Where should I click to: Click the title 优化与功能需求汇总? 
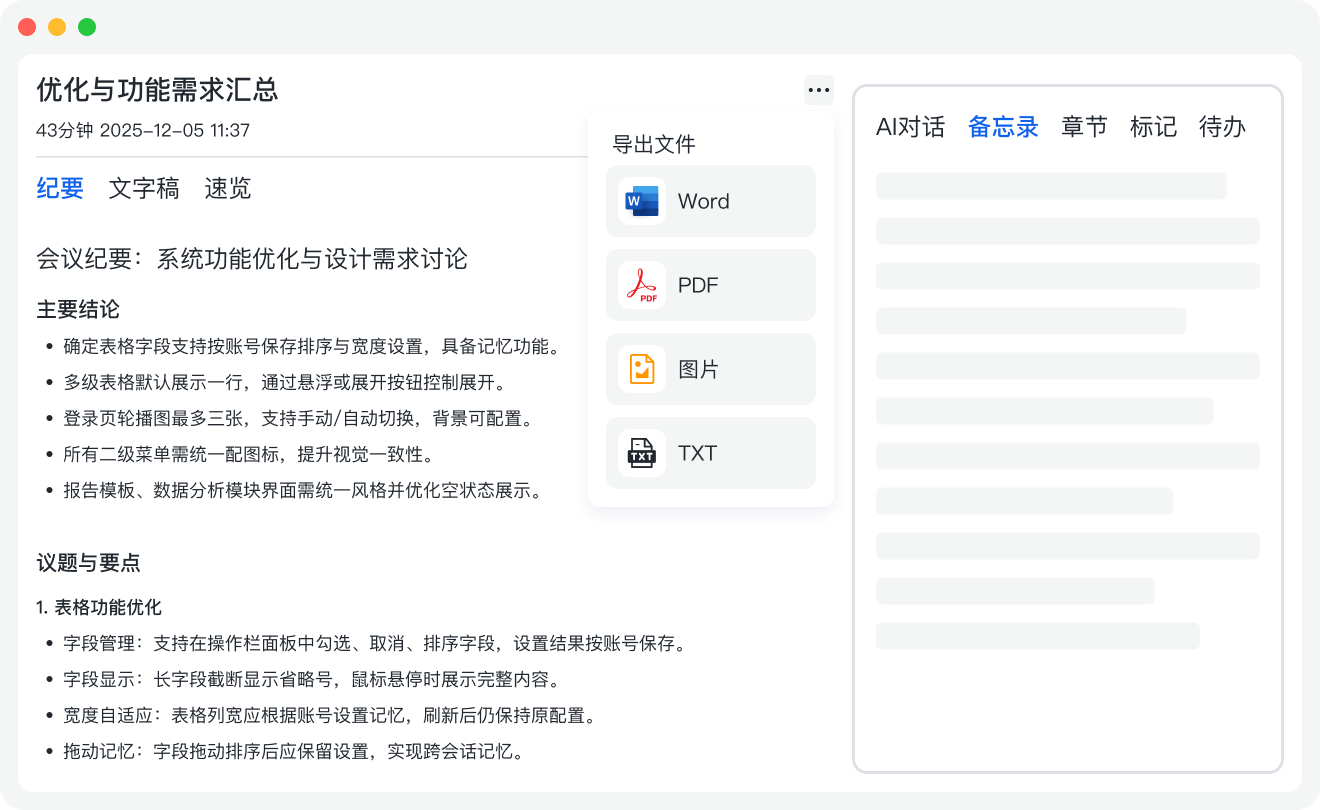(157, 90)
